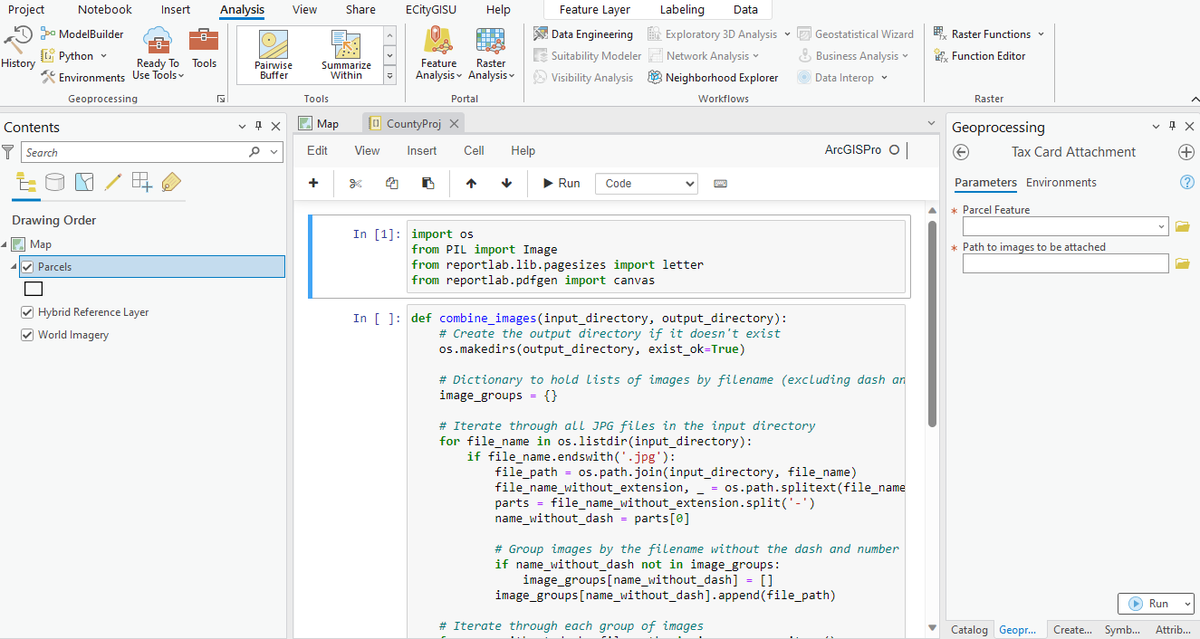Open help for Tax Card Attachment tool
The height and width of the screenshot is (639, 1200).
click(x=1187, y=182)
